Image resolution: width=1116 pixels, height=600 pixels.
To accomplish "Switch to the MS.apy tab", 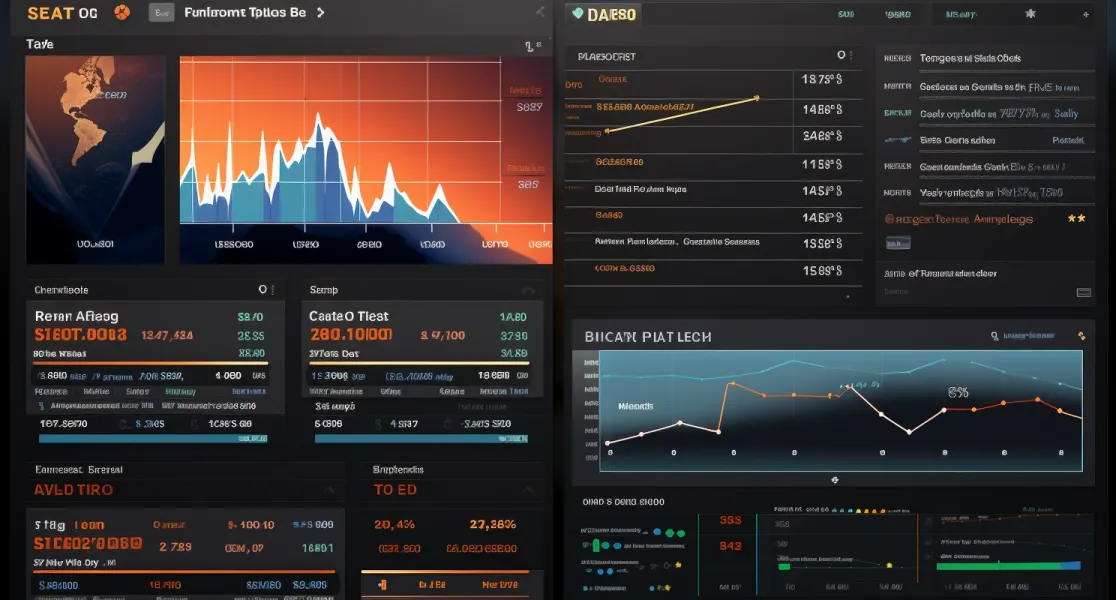I will 960,14.
